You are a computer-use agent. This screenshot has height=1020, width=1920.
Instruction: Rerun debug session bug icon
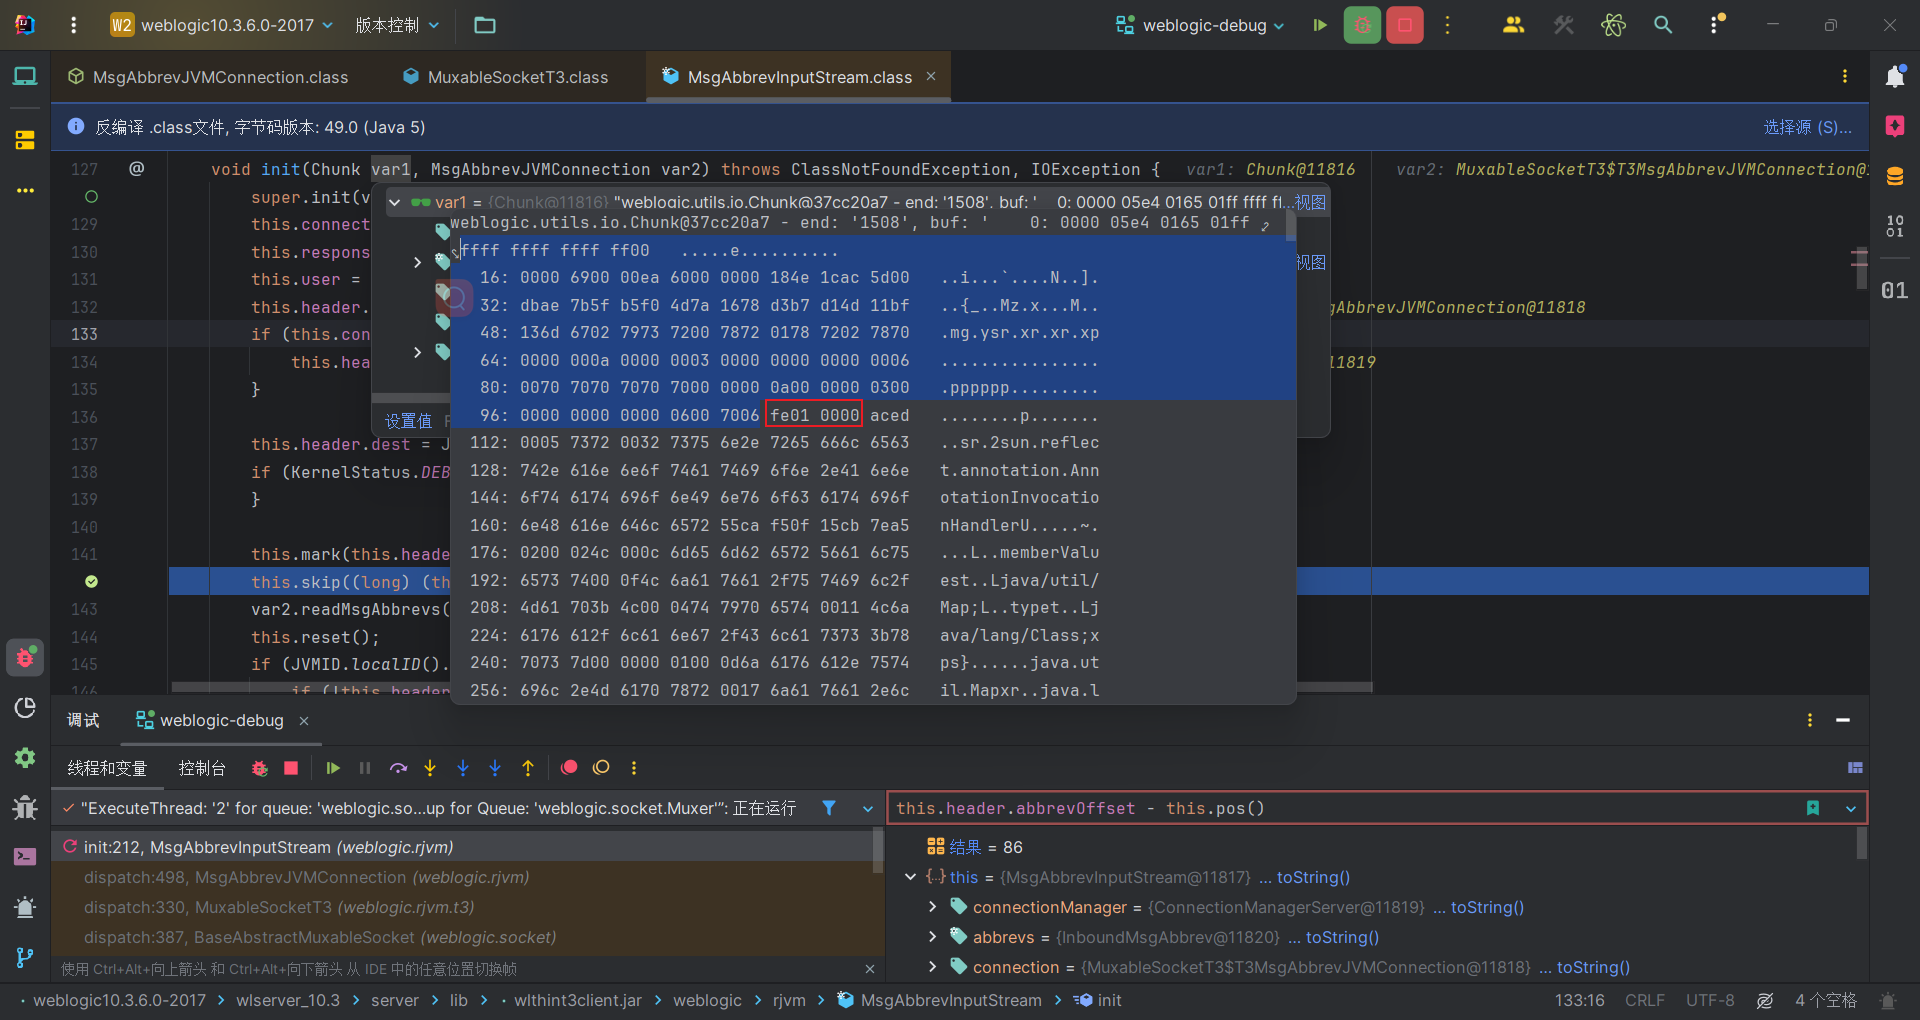pos(259,768)
